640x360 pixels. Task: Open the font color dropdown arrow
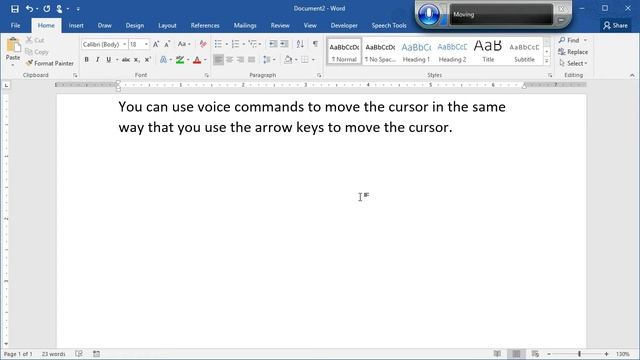205,60
